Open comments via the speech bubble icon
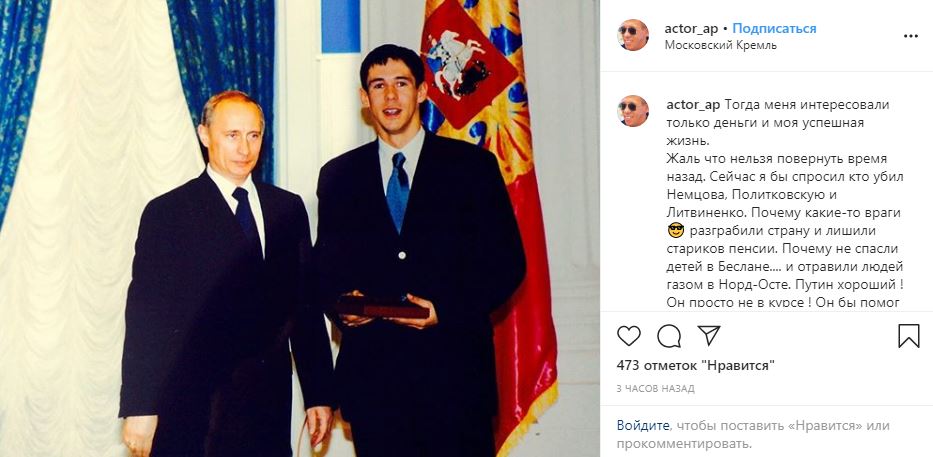933x457 pixels. coord(669,336)
